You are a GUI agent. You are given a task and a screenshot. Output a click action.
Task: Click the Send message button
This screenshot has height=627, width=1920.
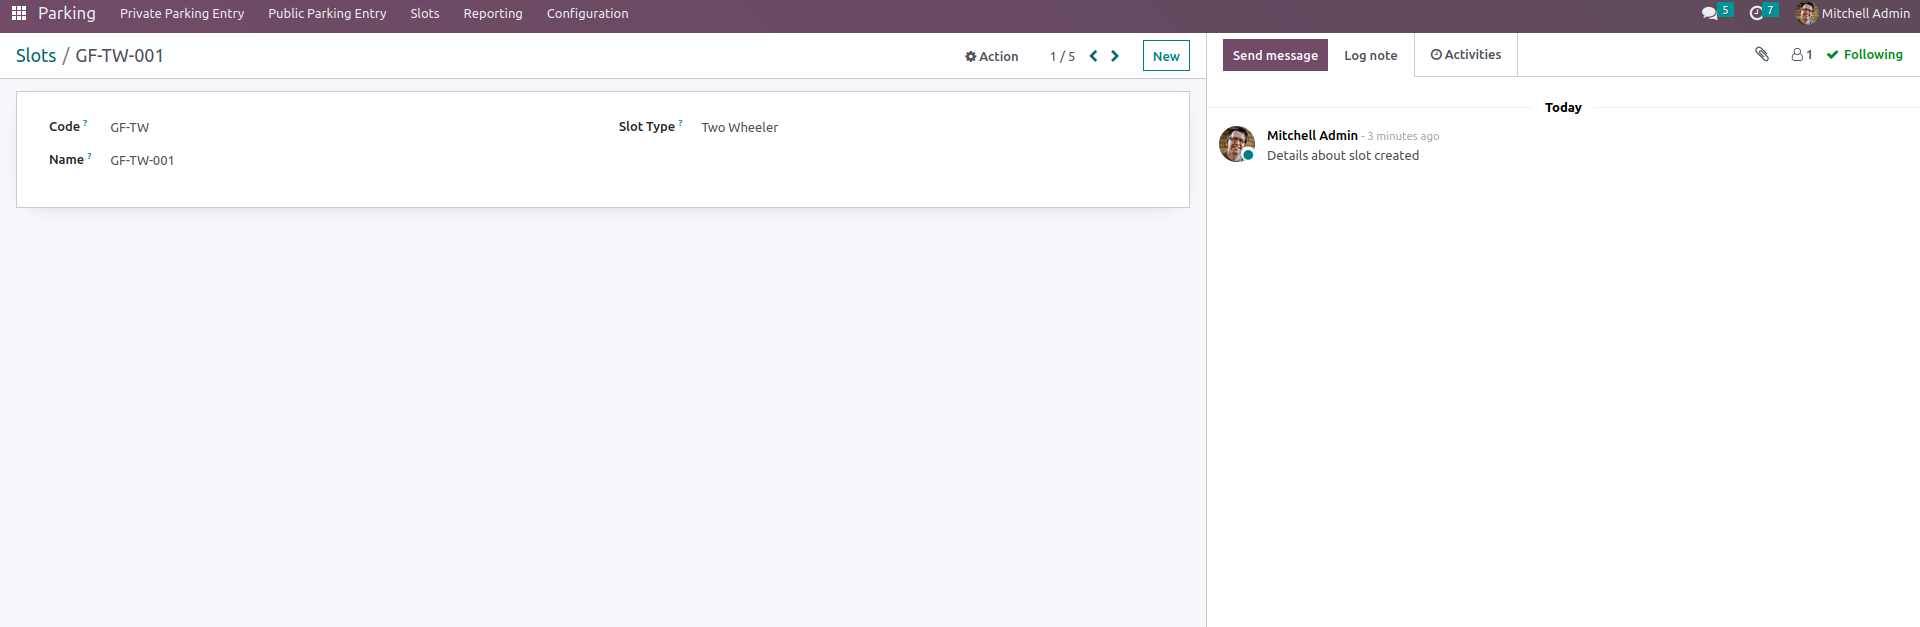(1274, 55)
